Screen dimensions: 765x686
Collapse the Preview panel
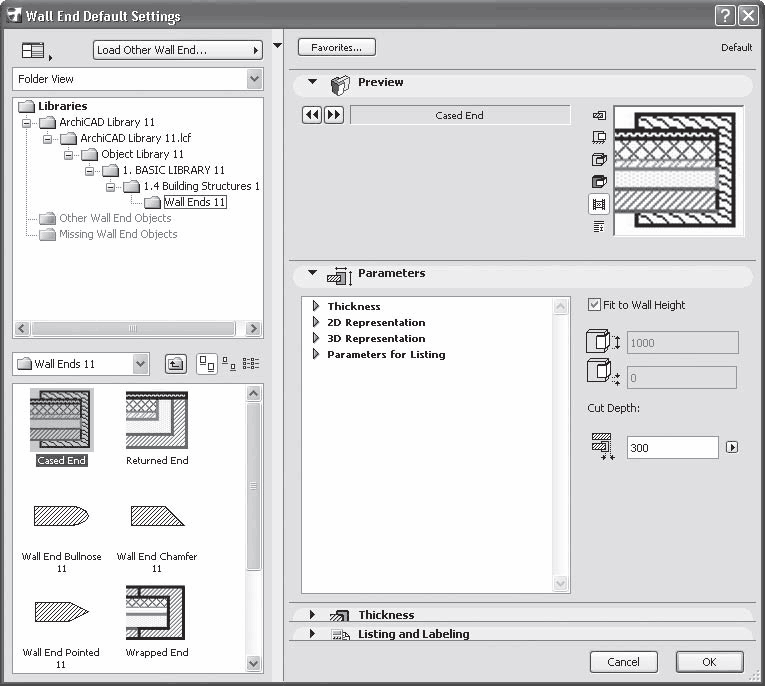click(312, 82)
